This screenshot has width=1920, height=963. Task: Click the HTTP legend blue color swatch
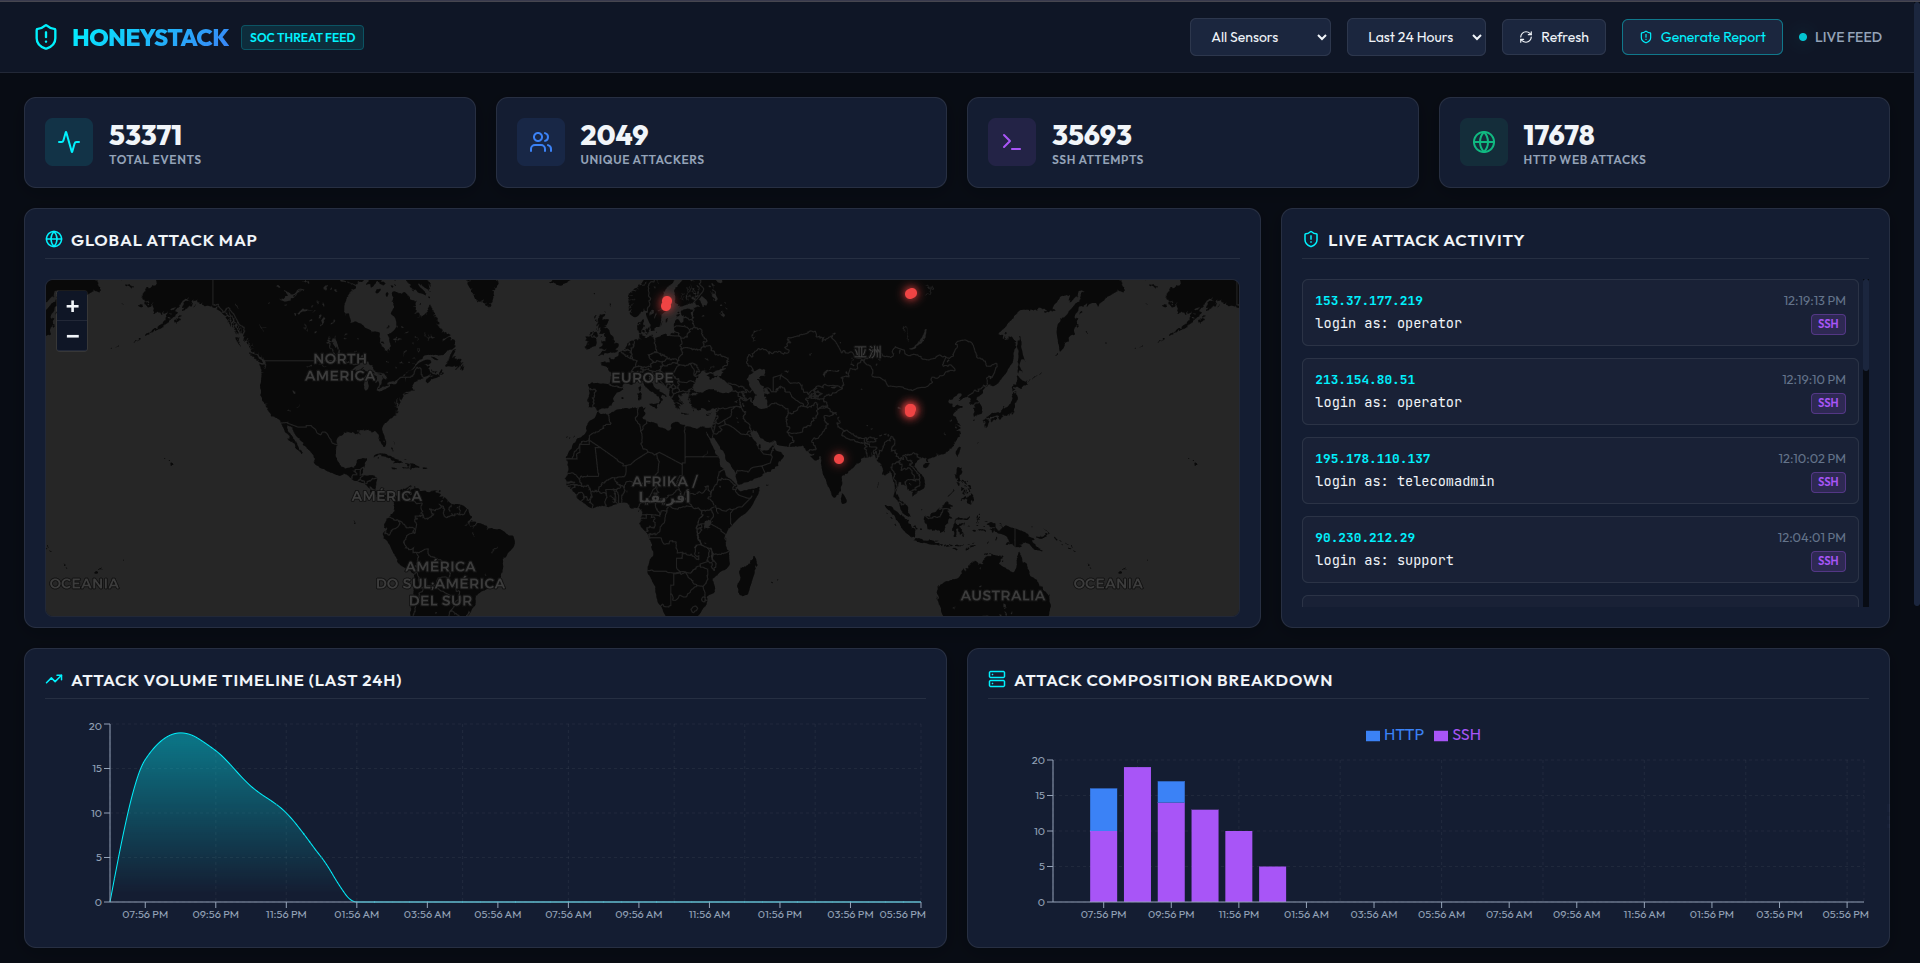click(1373, 736)
